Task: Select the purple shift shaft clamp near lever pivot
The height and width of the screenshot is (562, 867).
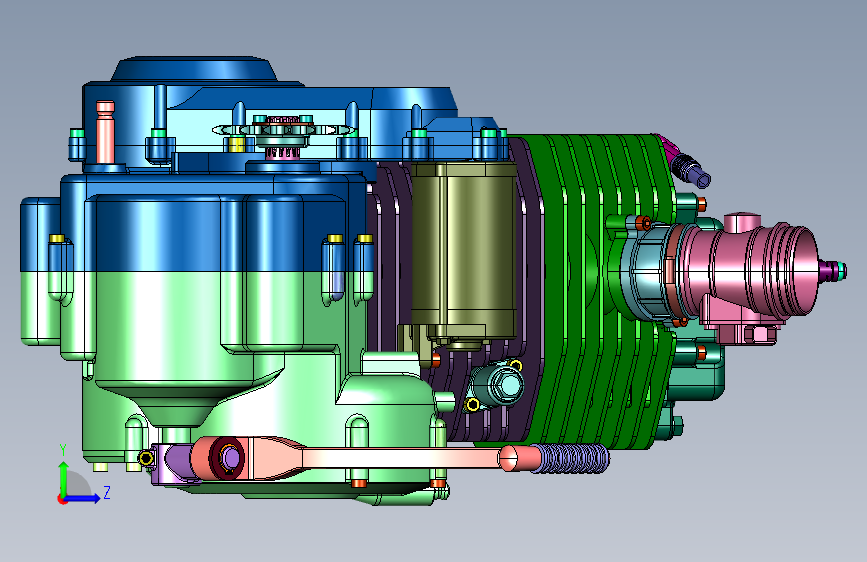Action: pyautogui.click(x=173, y=465)
